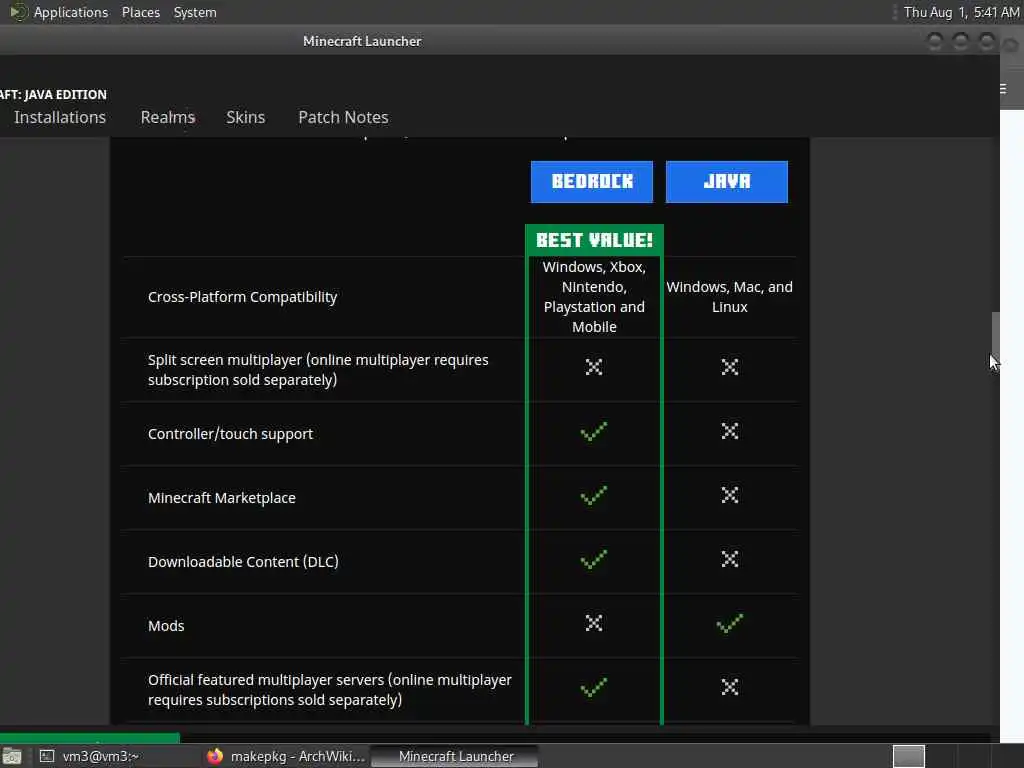This screenshot has height=768, width=1024.
Task: Click the Minecraft Launcher window title
Action: coord(362,41)
